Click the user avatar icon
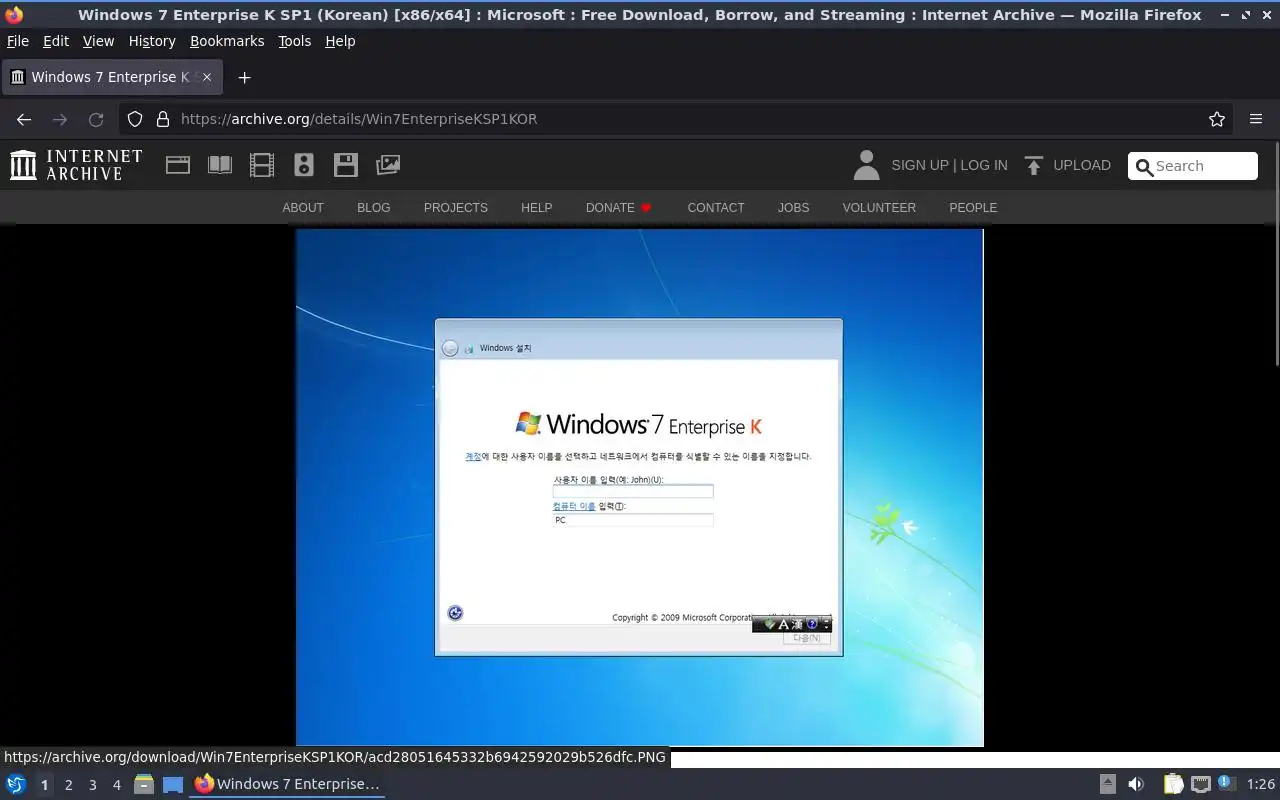Image resolution: width=1280 pixels, height=800 pixels. 866,165
